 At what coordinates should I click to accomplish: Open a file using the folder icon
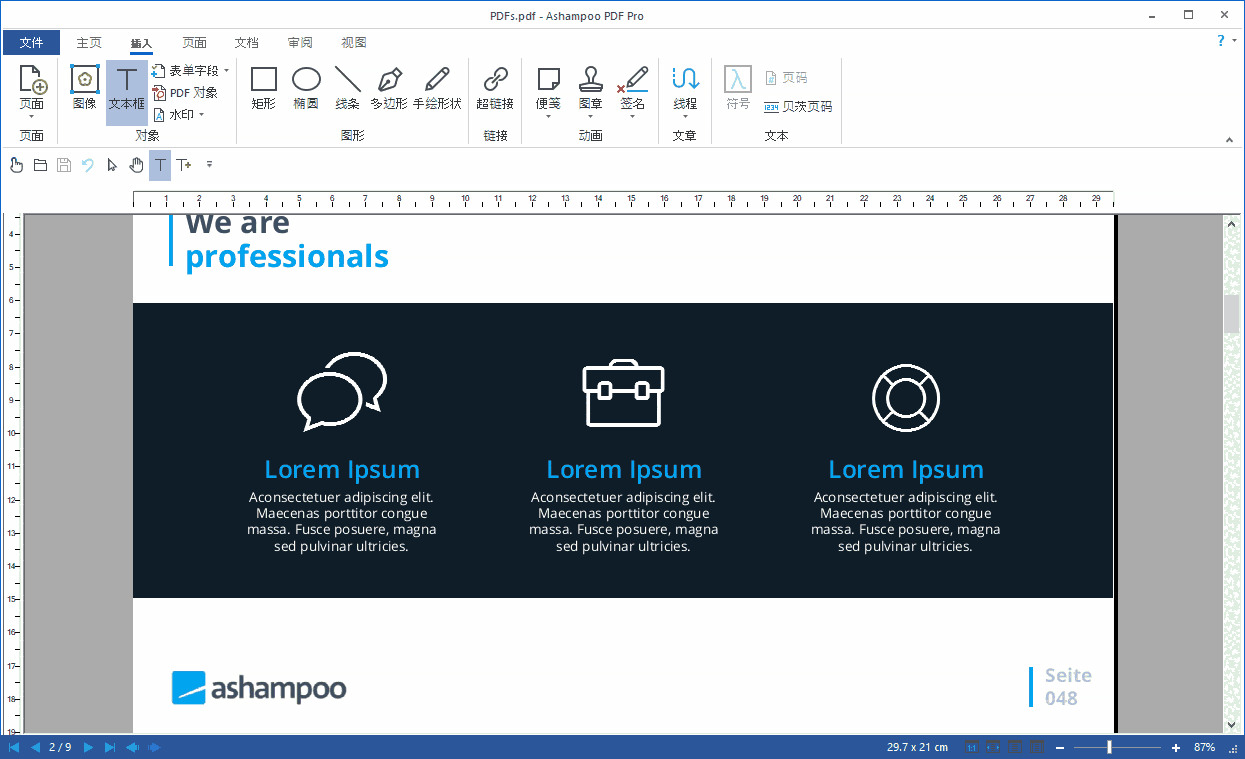40,165
